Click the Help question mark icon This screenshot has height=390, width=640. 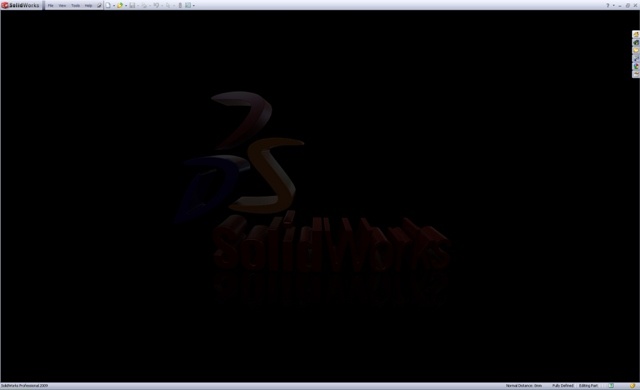[607, 5]
